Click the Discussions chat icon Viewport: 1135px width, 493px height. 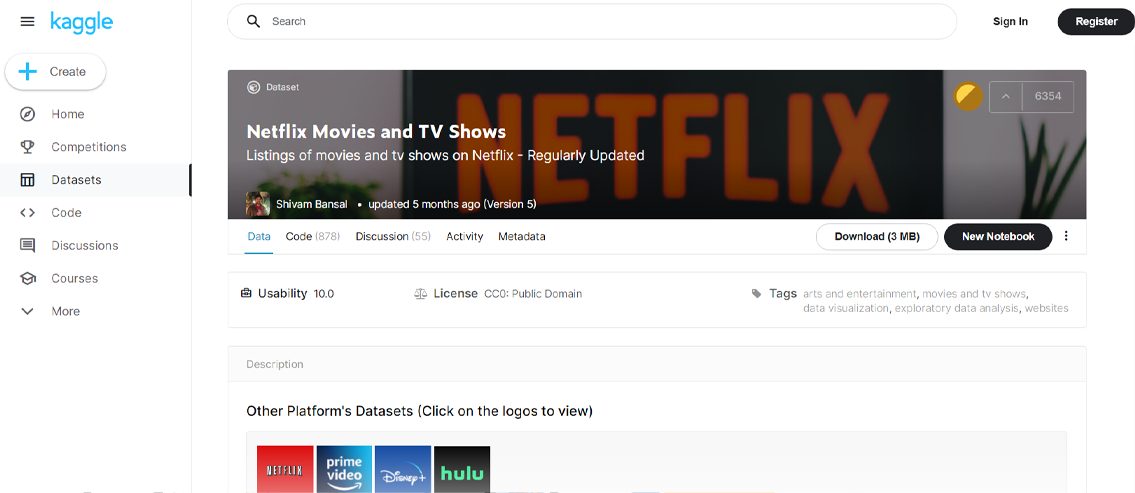[28, 245]
